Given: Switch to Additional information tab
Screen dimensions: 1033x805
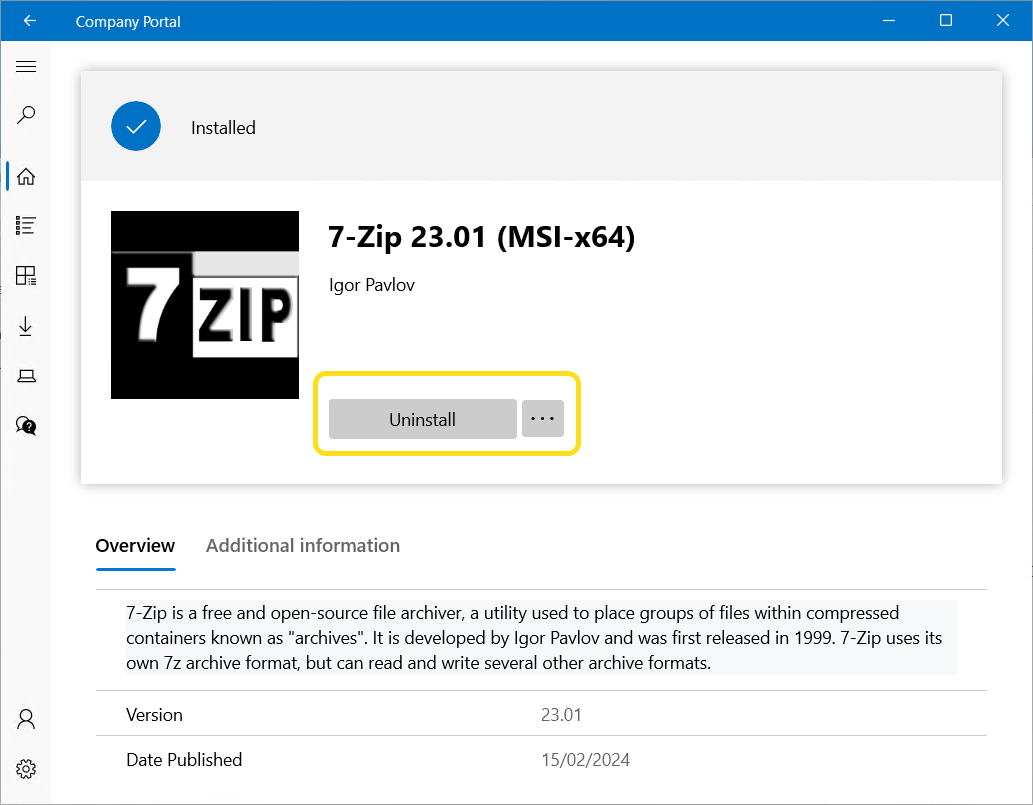Looking at the screenshot, I should (x=302, y=545).
